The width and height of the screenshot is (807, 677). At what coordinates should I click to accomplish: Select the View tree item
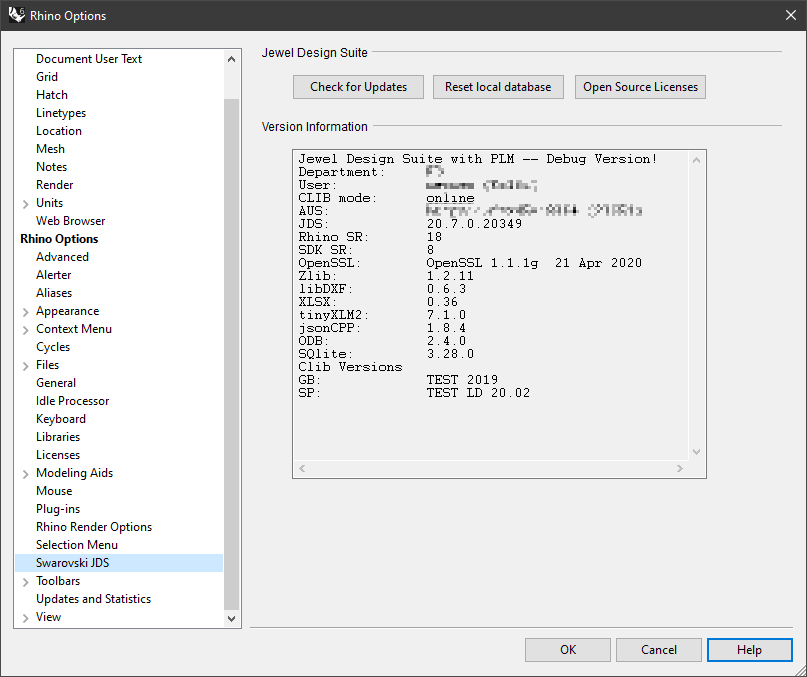(48, 617)
